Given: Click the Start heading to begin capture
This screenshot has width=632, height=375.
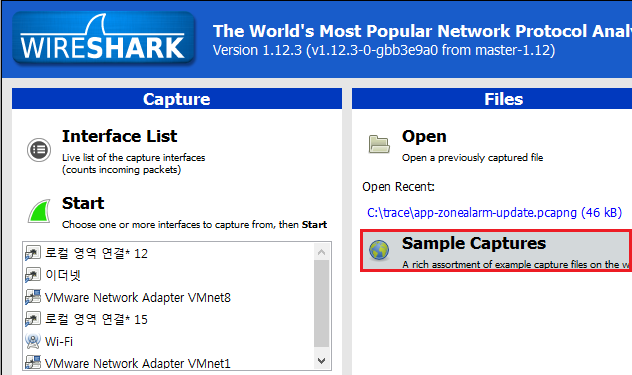Looking at the screenshot, I should tap(83, 203).
